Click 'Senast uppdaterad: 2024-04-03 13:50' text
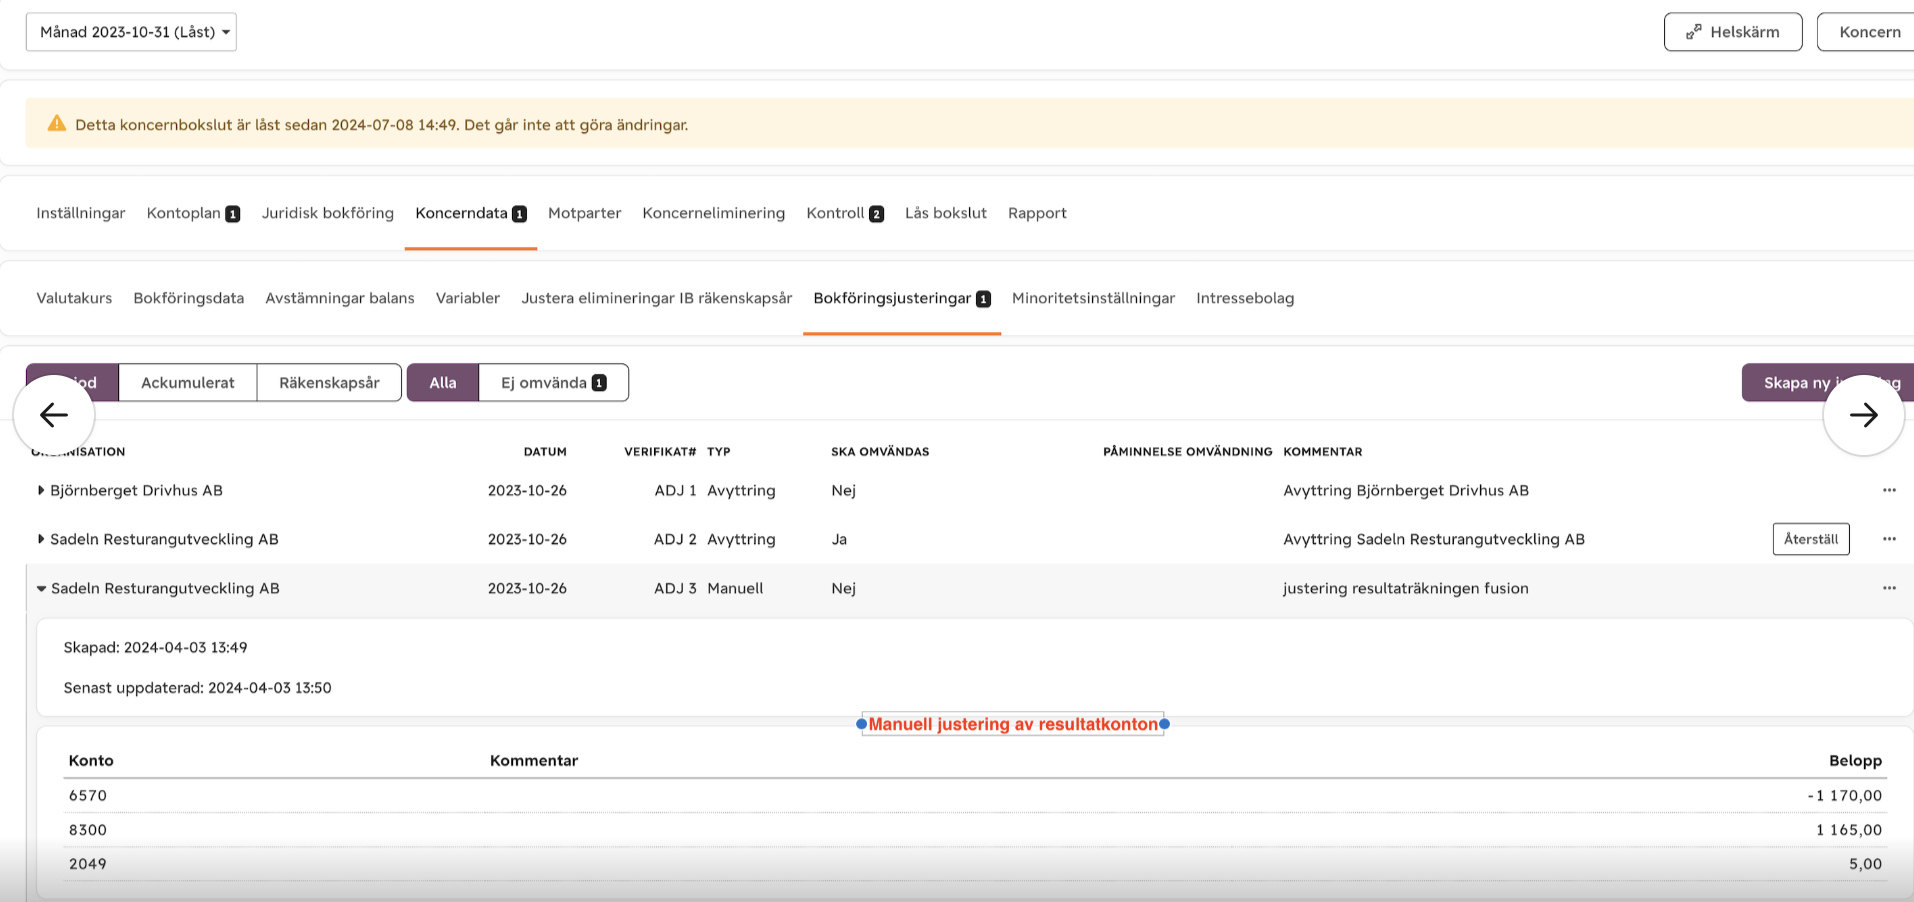 pyautogui.click(x=198, y=688)
